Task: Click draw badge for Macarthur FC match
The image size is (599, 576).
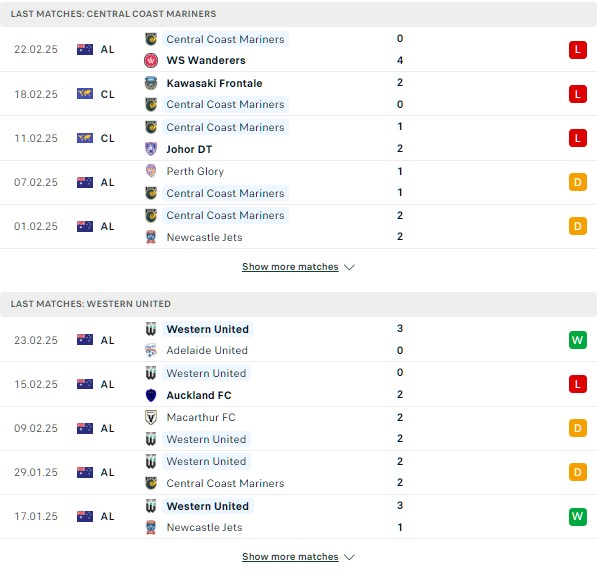Action: (578, 428)
